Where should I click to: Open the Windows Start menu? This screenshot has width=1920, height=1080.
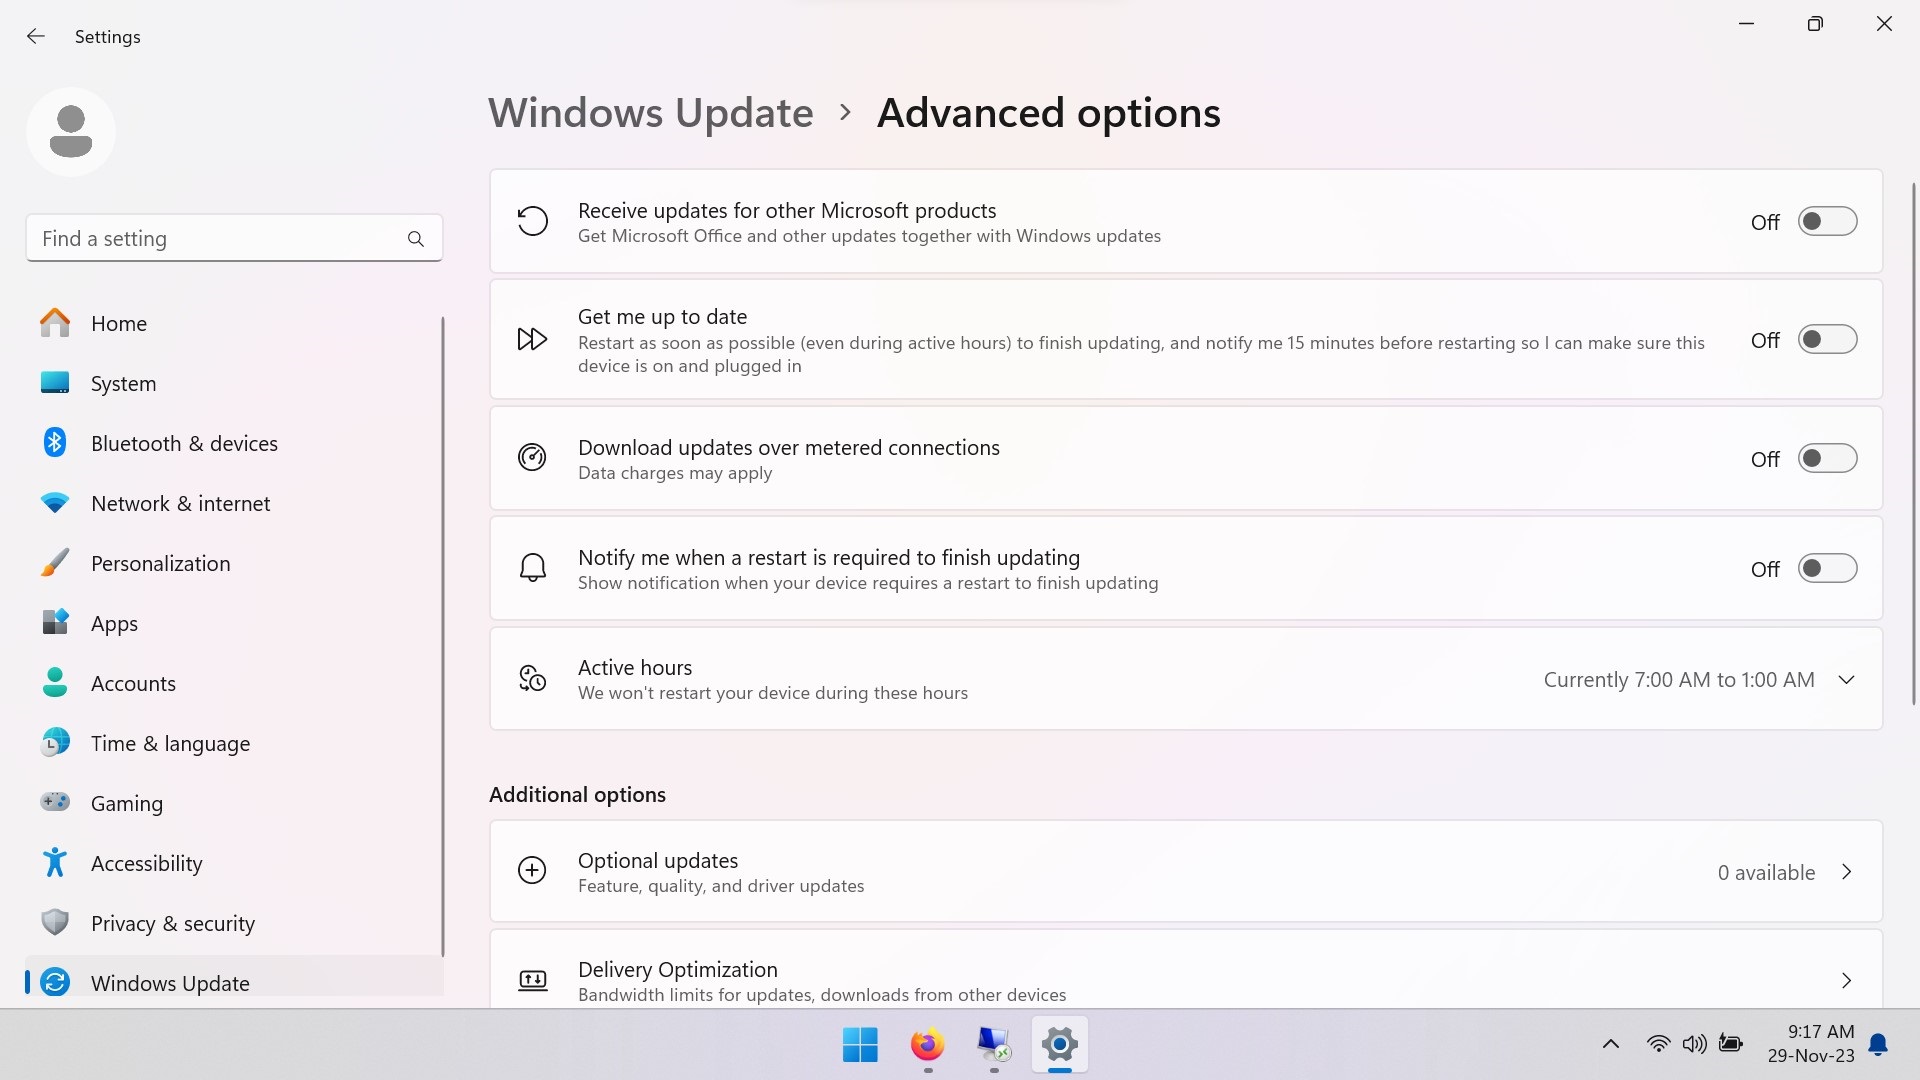(860, 1045)
